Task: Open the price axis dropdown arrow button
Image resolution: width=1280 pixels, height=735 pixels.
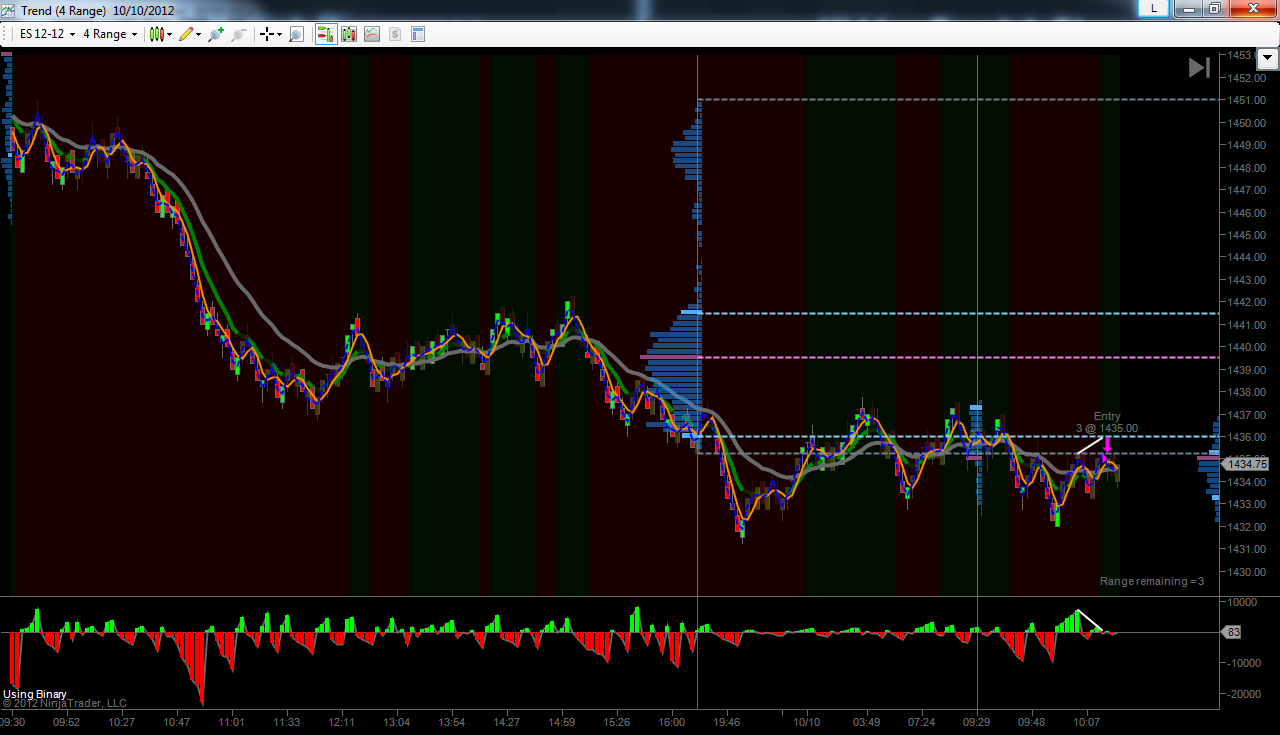Action: pos(1268,59)
